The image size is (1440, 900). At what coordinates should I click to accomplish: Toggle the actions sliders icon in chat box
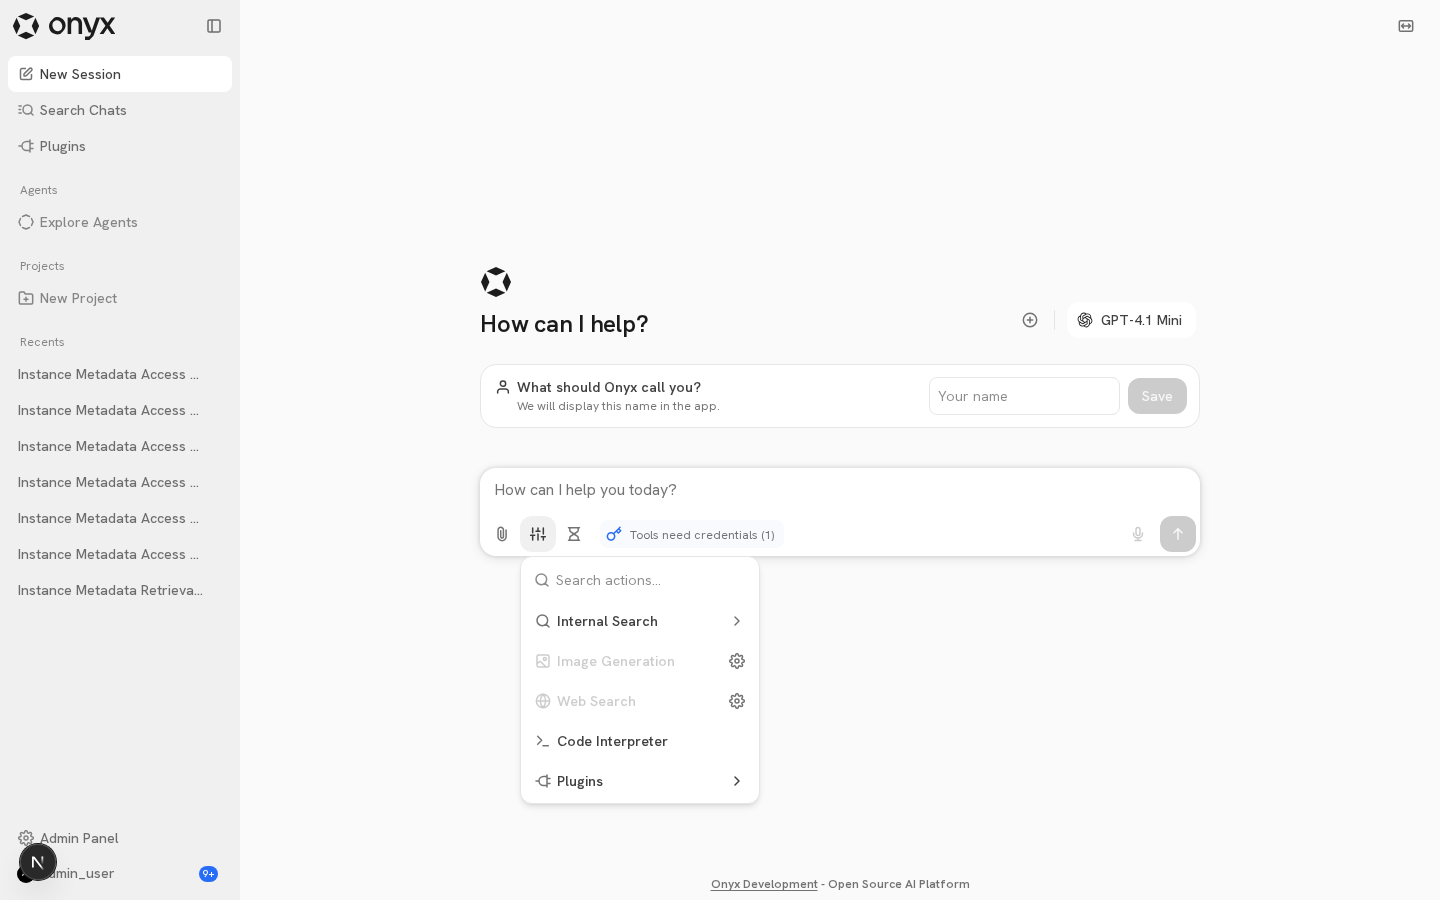(538, 534)
